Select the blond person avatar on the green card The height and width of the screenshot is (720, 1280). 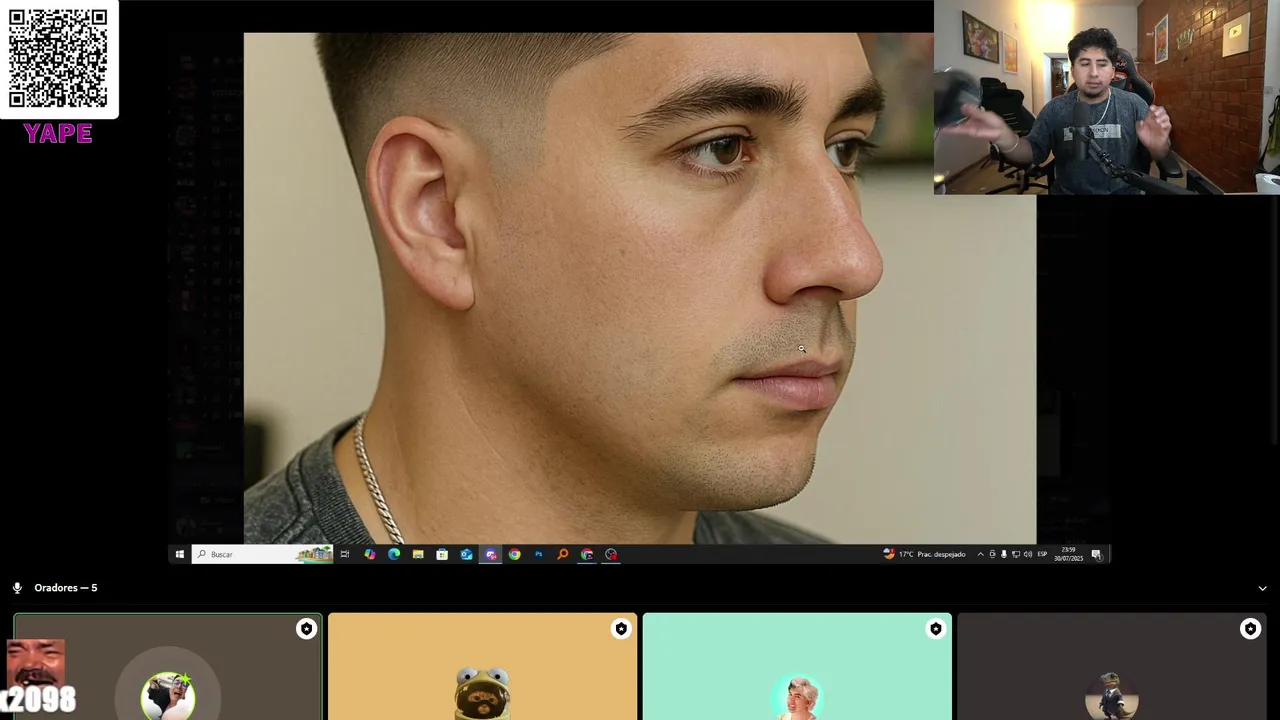click(x=797, y=696)
